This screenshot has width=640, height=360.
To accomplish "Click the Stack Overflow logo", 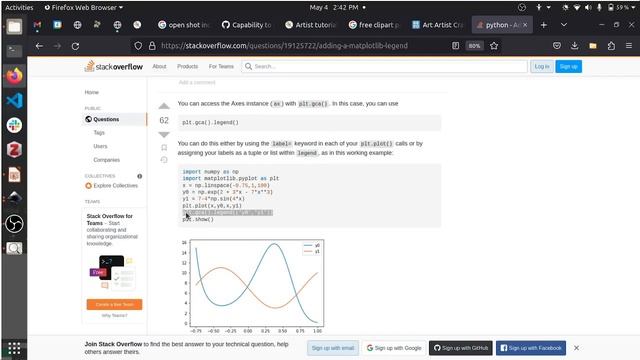I will click(x=113, y=67).
